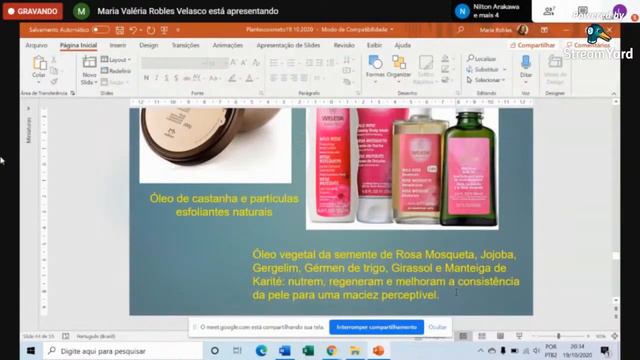Expand the Layout dropdown
The height and width of the screenshot is (360, 640).
pos(116,60)
